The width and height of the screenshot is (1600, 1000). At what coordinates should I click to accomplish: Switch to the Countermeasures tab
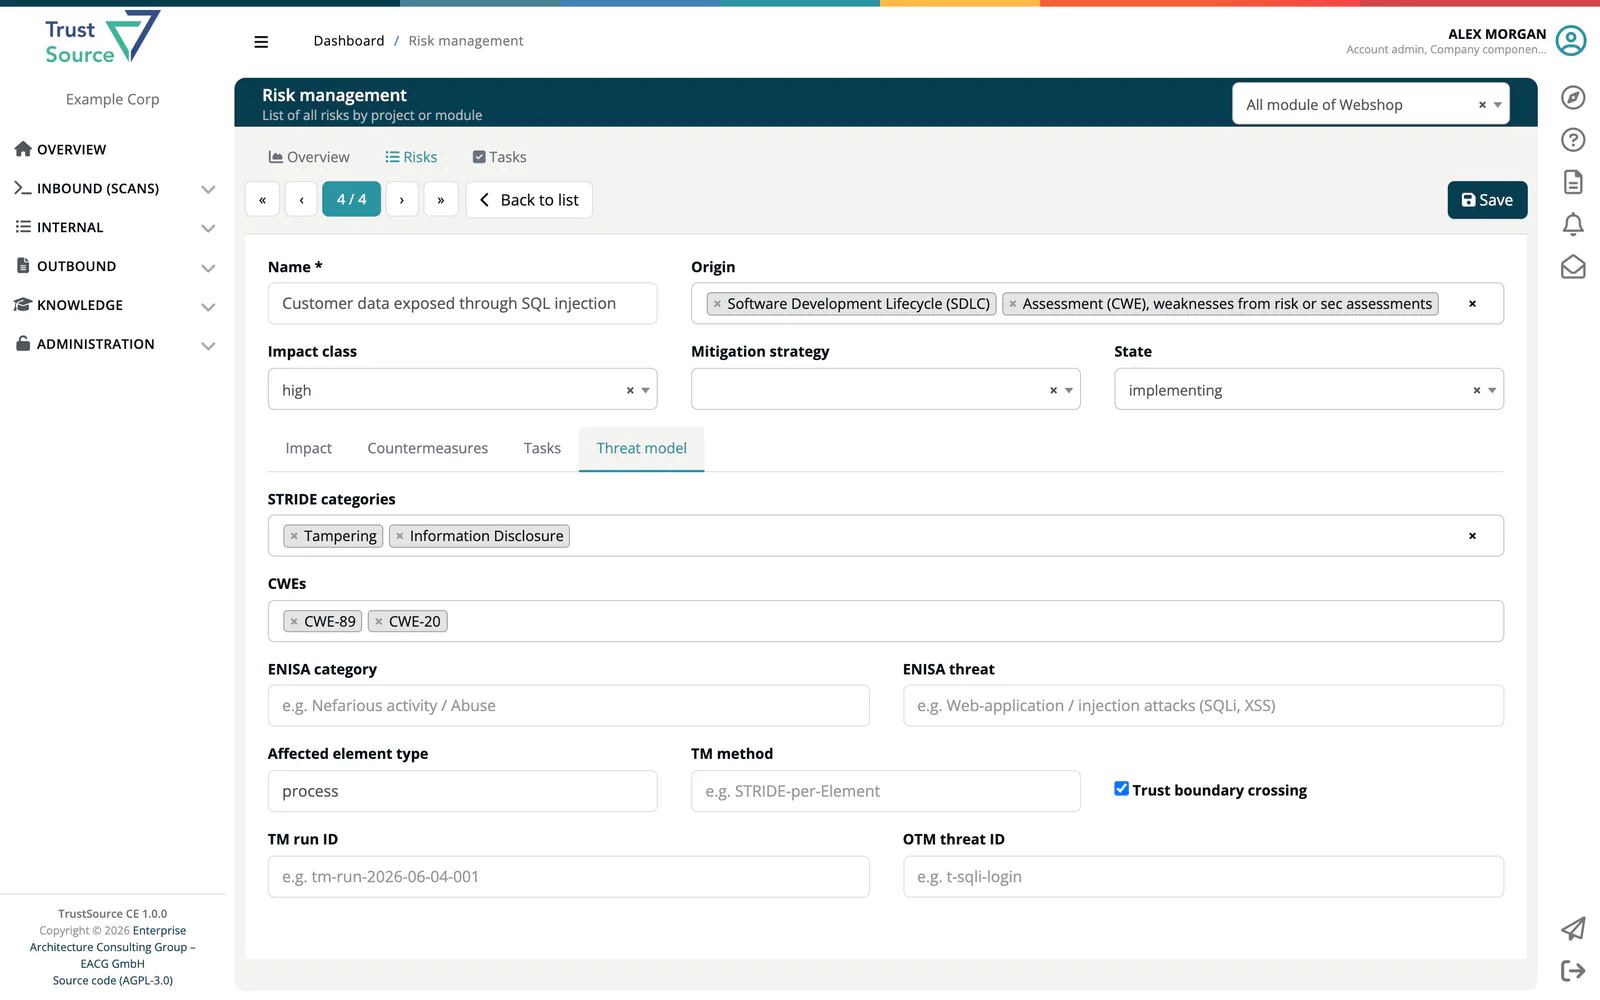point(428,448)
